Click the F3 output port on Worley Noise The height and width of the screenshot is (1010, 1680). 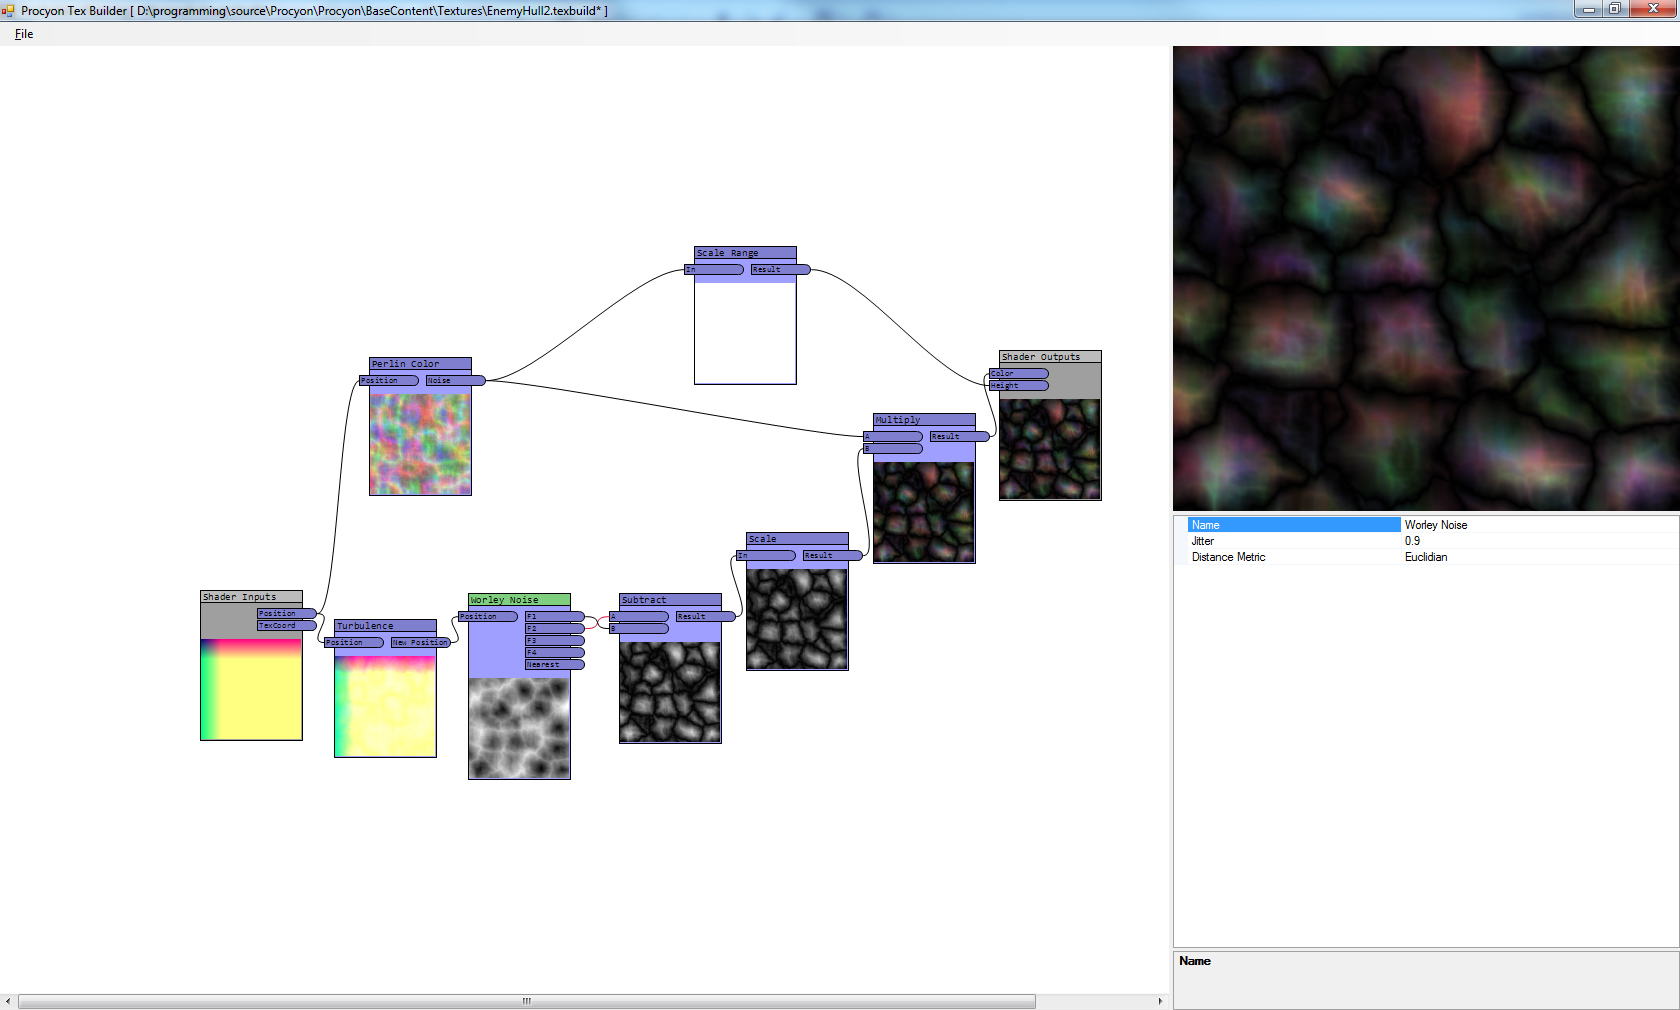[x=554, y=640]
